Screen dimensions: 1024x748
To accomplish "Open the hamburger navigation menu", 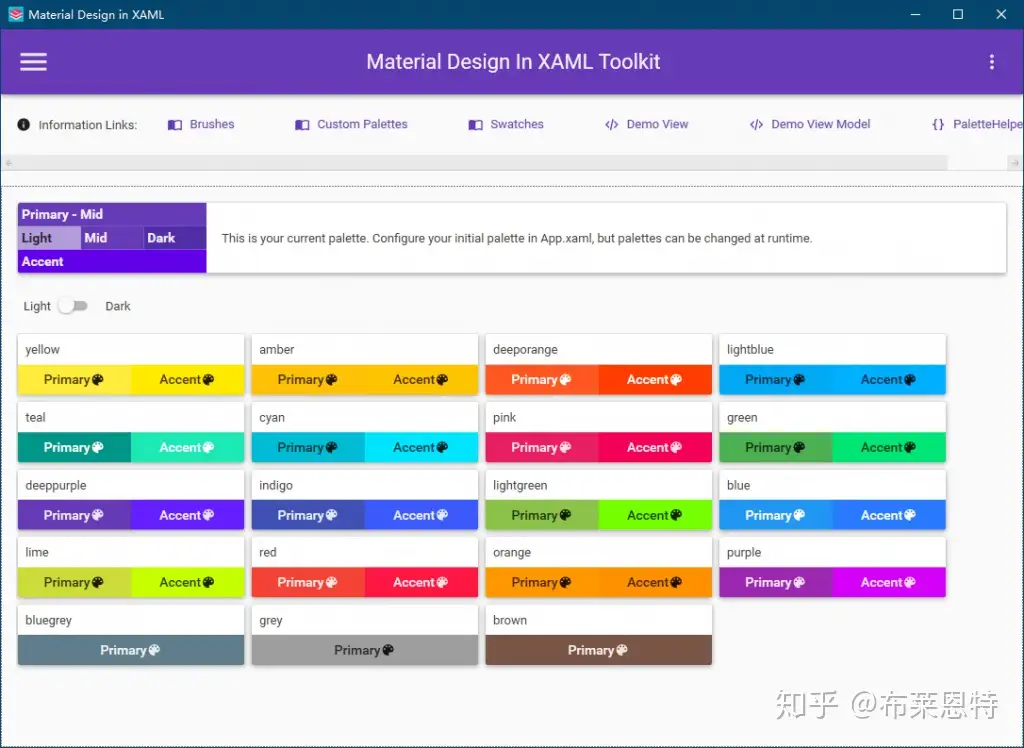I will tap(33, 62).
